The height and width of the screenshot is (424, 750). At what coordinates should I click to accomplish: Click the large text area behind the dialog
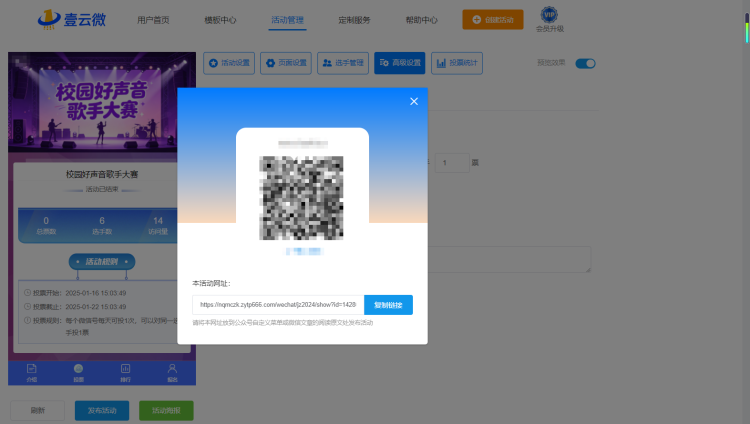point(509,259)
